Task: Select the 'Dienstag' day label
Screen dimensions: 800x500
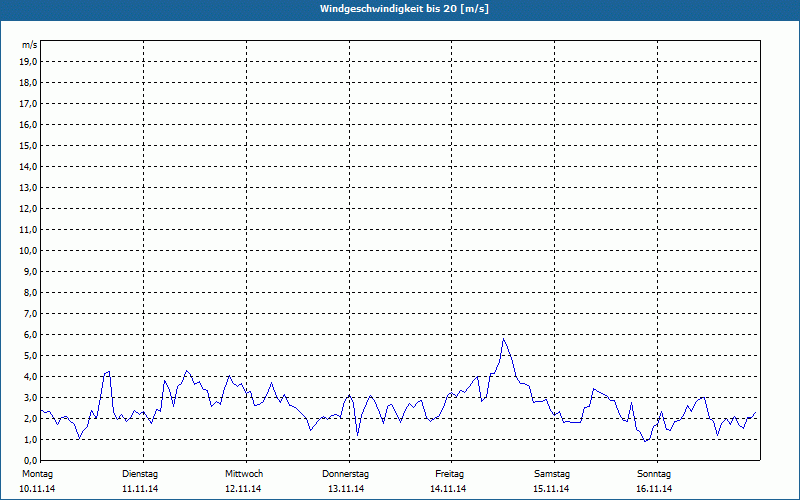Action: pyautogui.click(x=140, y=474)
